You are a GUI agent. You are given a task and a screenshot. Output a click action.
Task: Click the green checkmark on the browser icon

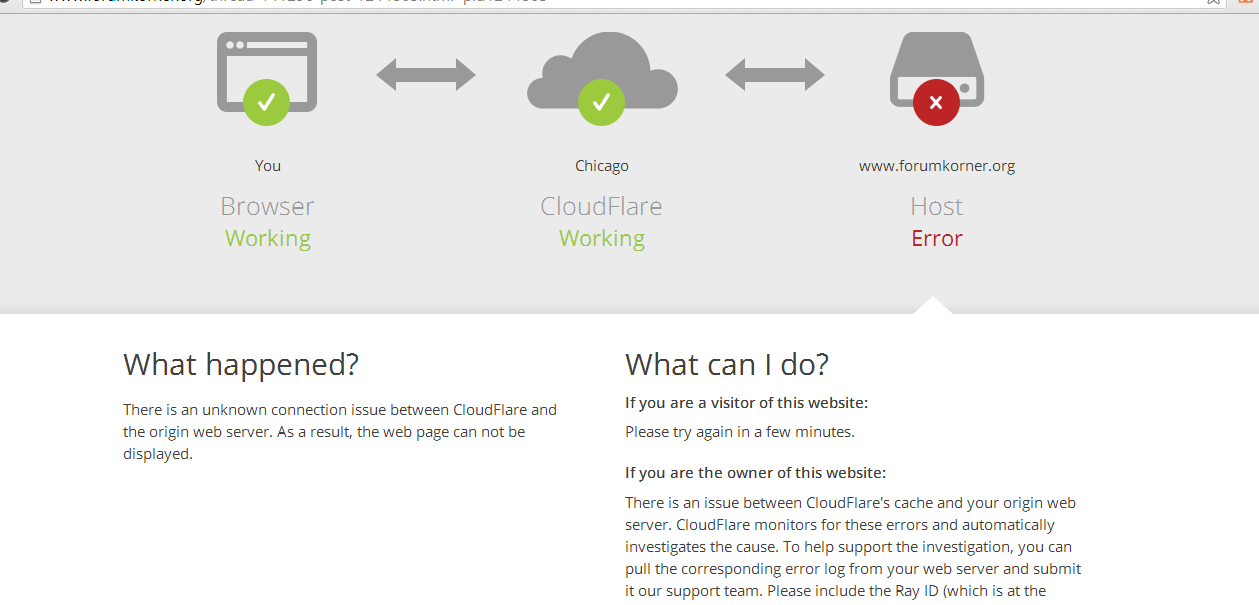pyautogui.click(x=266, y=102)
